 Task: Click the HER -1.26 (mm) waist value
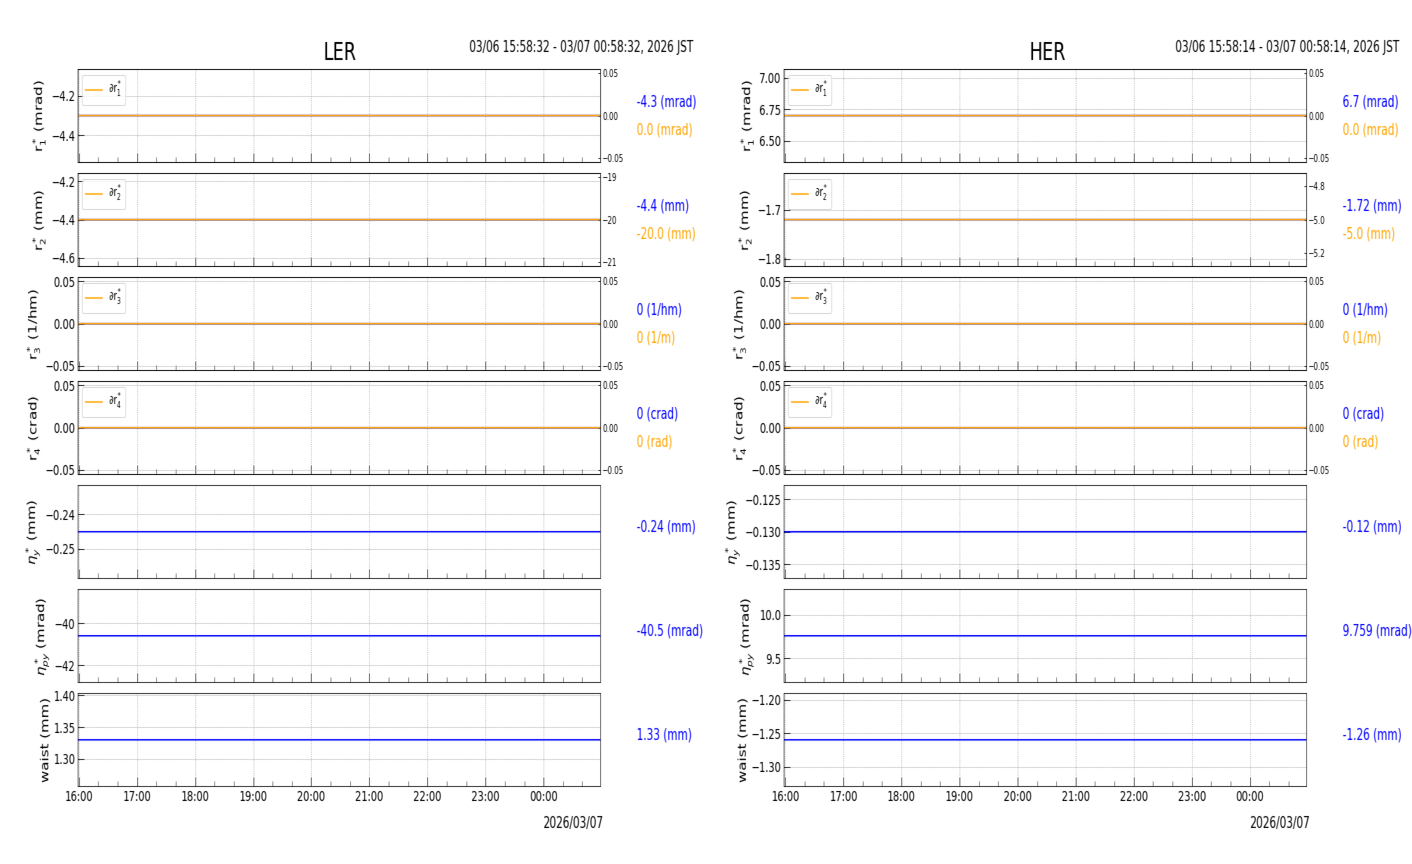[x=1371, y=735]
